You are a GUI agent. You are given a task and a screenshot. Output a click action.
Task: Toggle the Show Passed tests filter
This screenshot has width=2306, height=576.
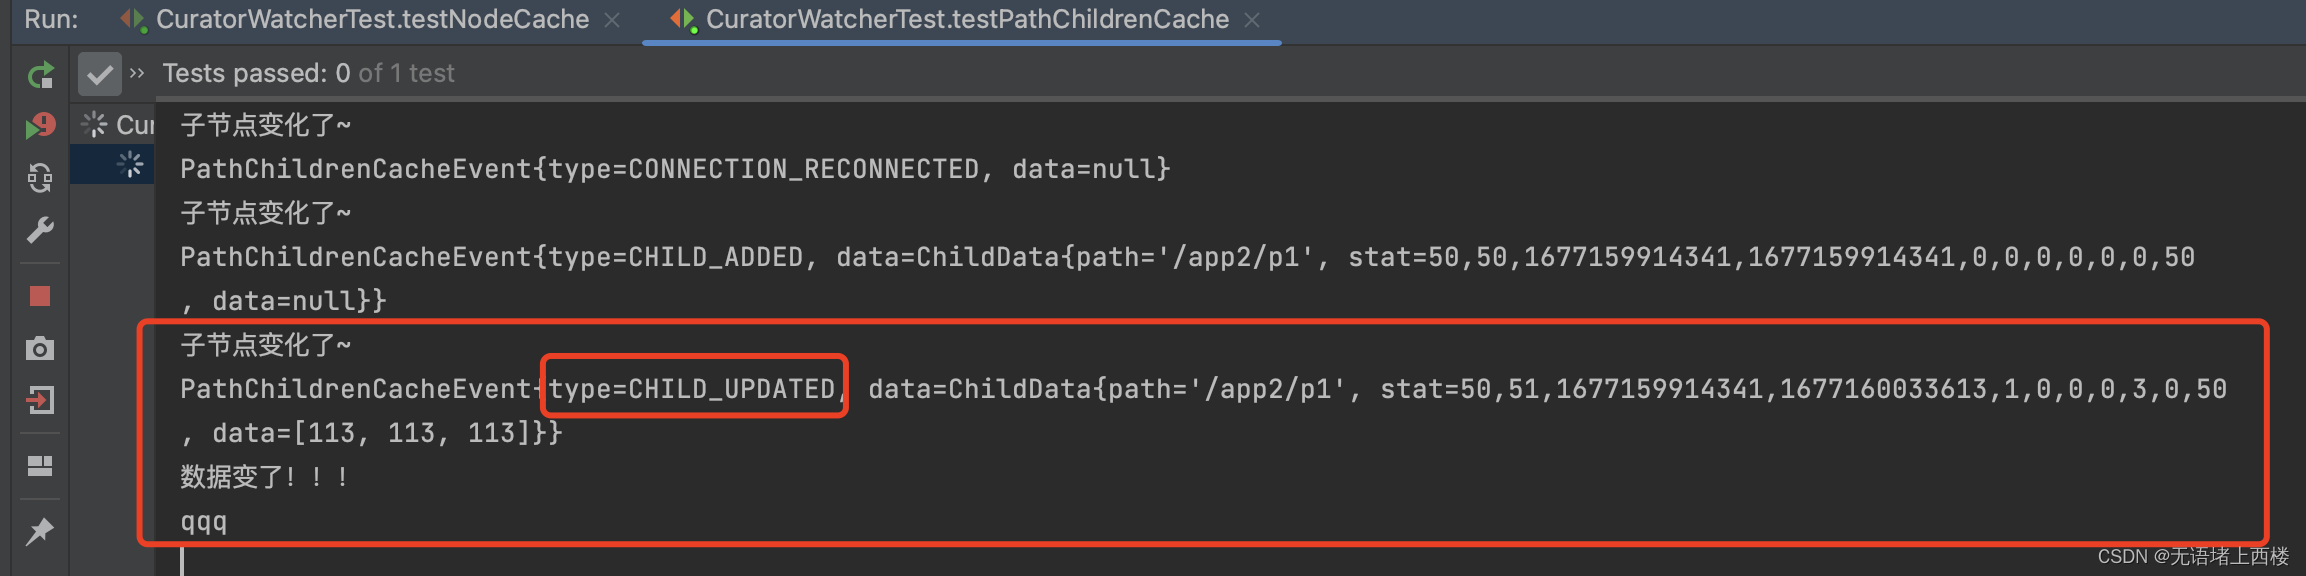click(x=99, y=73)
